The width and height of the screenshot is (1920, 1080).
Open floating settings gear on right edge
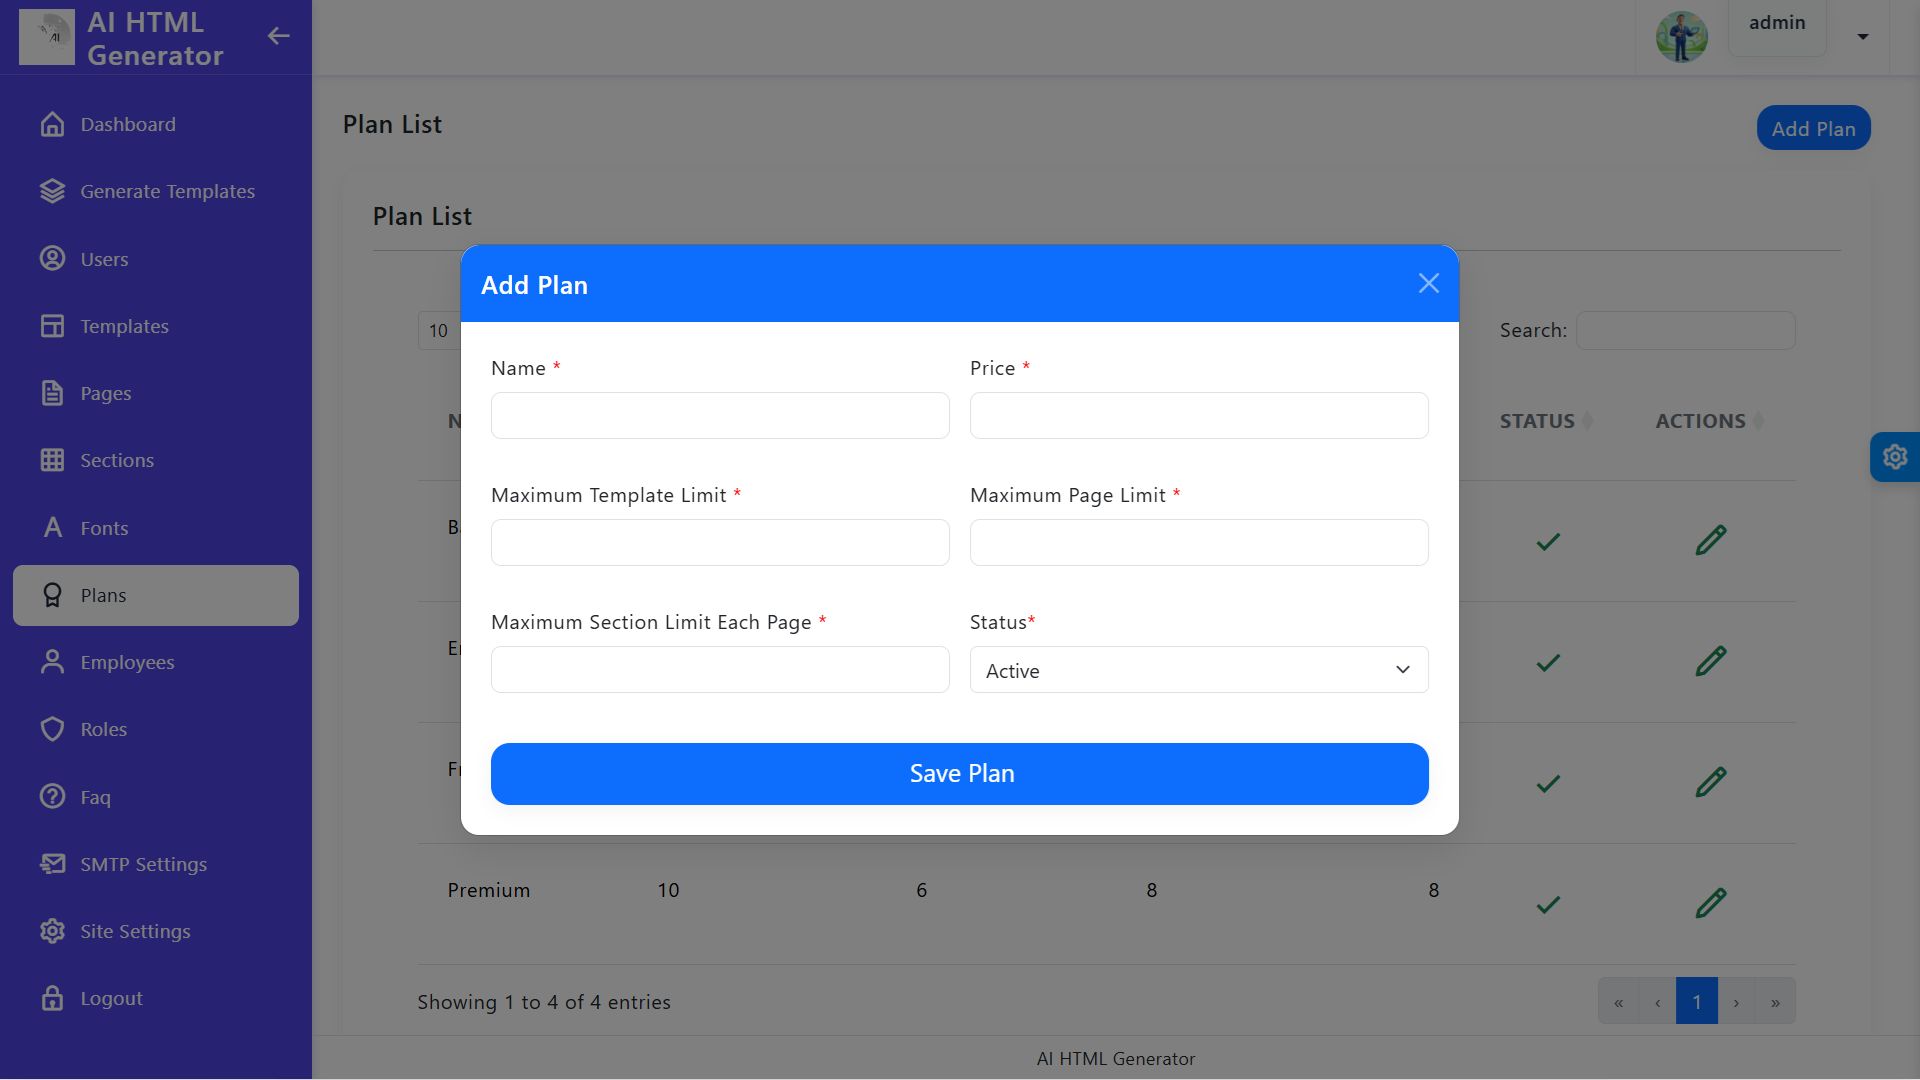tap(1894, 457)
